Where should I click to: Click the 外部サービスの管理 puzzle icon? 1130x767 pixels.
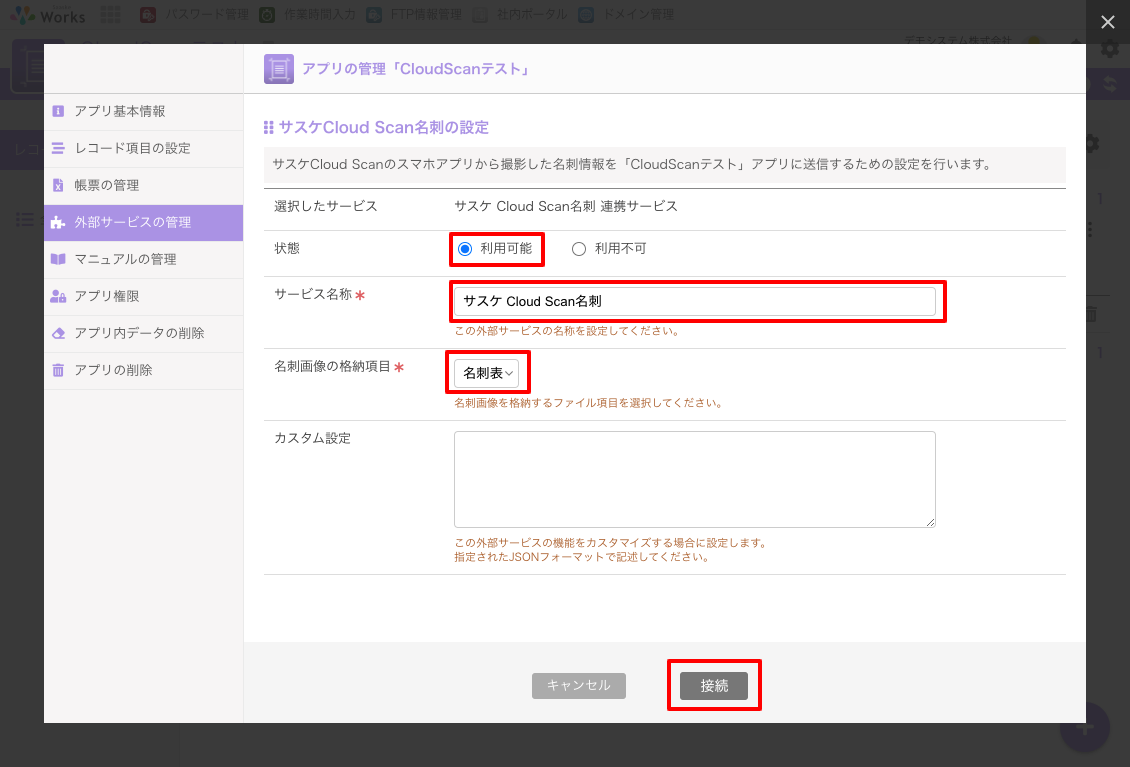point(58,222)
